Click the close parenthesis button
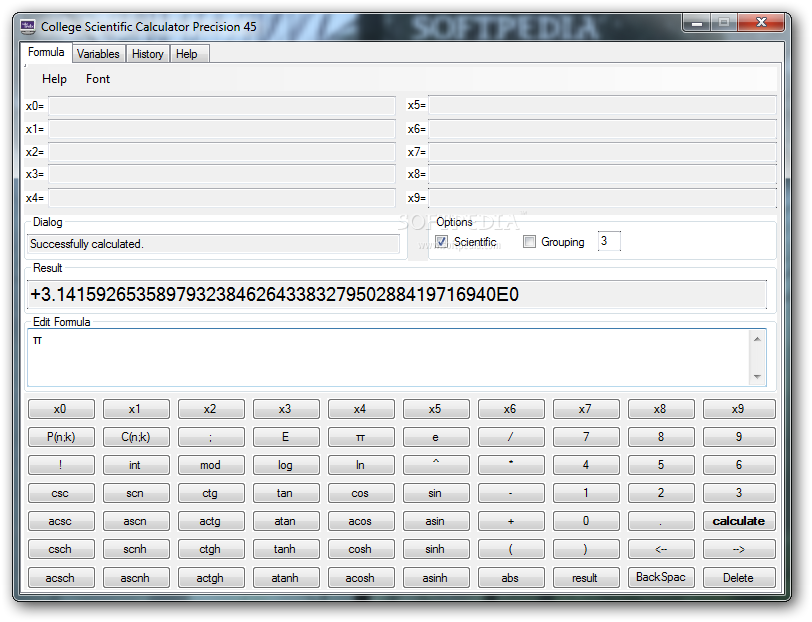The image size is (812, 622). (x=585, y=549)
